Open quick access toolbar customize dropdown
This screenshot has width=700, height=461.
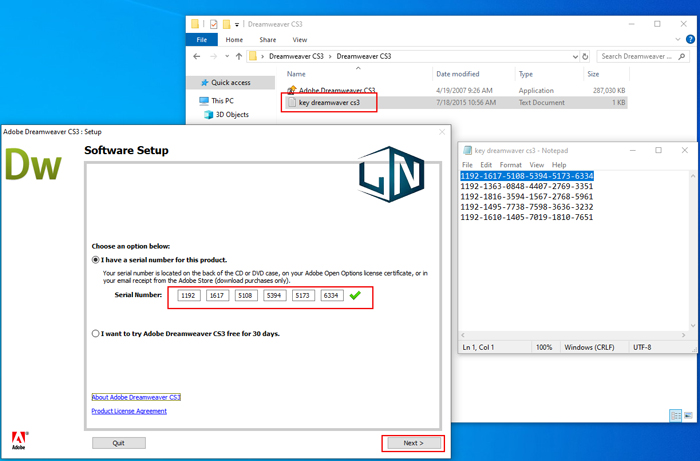click(x=237, y=24)
